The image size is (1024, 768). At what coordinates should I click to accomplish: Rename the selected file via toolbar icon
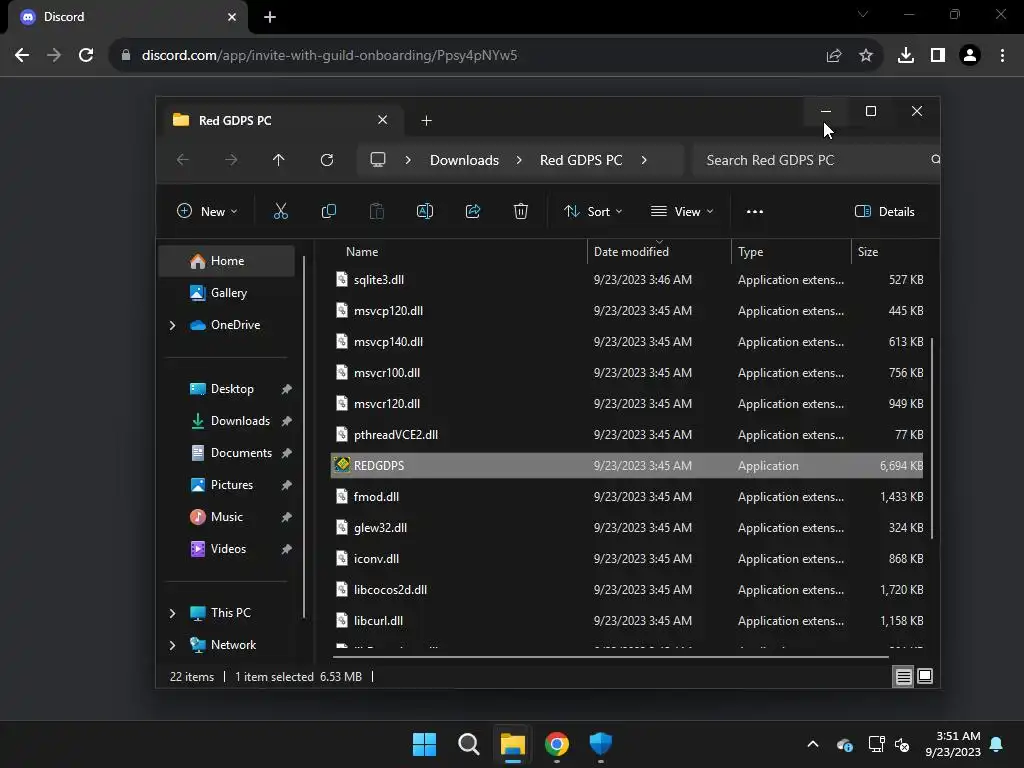tap(424, 211)
